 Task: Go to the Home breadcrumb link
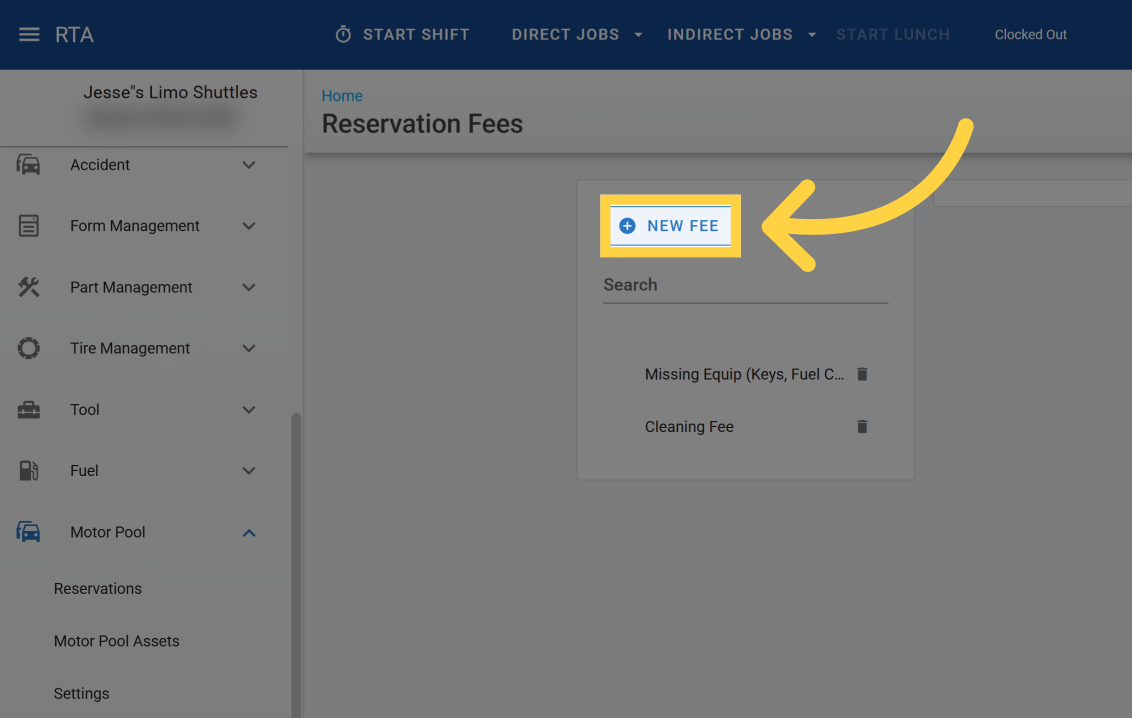click(x=342, y=96)
